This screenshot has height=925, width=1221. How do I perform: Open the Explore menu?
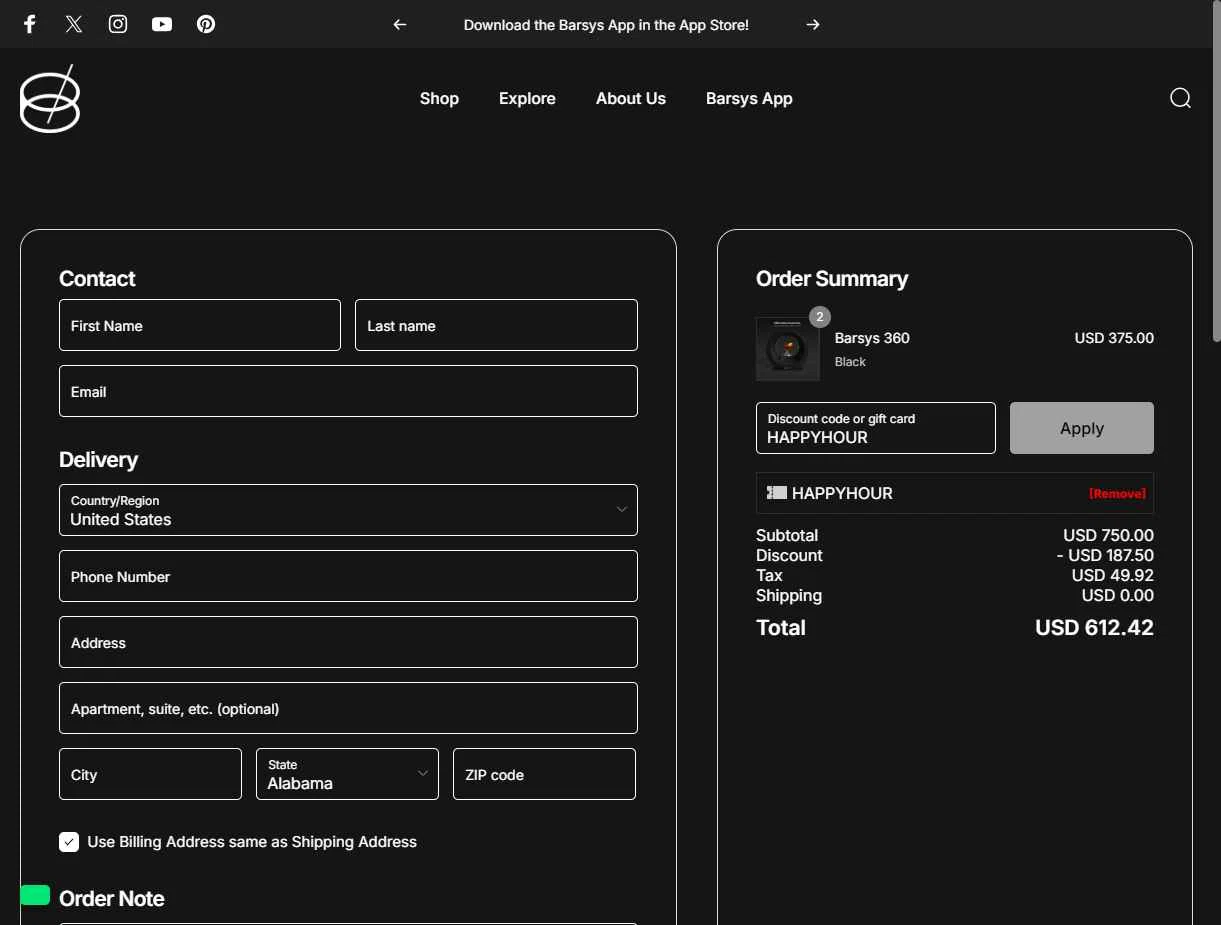(x=527, y=98)
